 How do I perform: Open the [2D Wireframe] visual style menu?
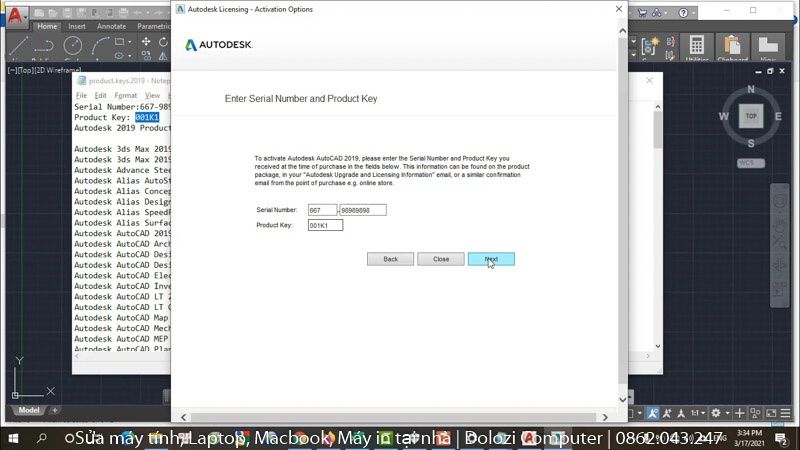click(58, 70)
